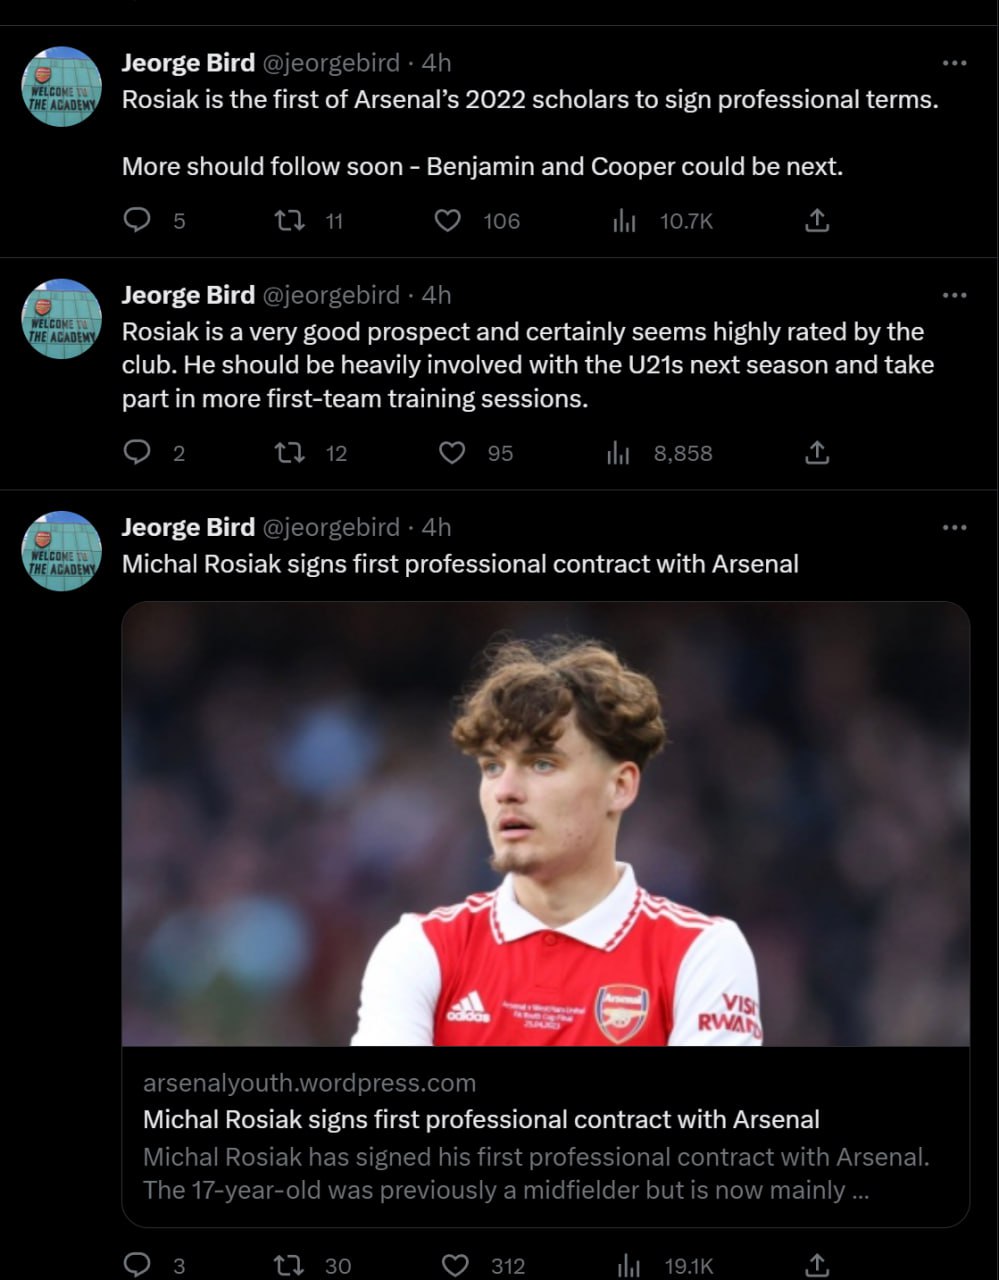Screen dimensions: 999x1280
Task: Reply to the 'very good prospect' tweet
Action: coord(136,453)
